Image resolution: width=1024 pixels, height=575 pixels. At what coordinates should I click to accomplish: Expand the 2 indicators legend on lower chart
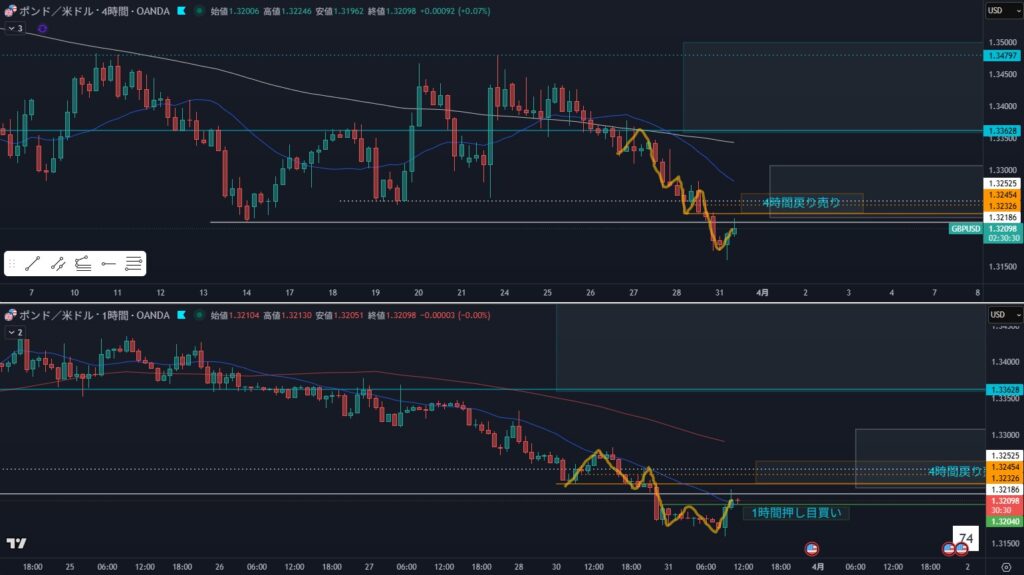[14, 331]
